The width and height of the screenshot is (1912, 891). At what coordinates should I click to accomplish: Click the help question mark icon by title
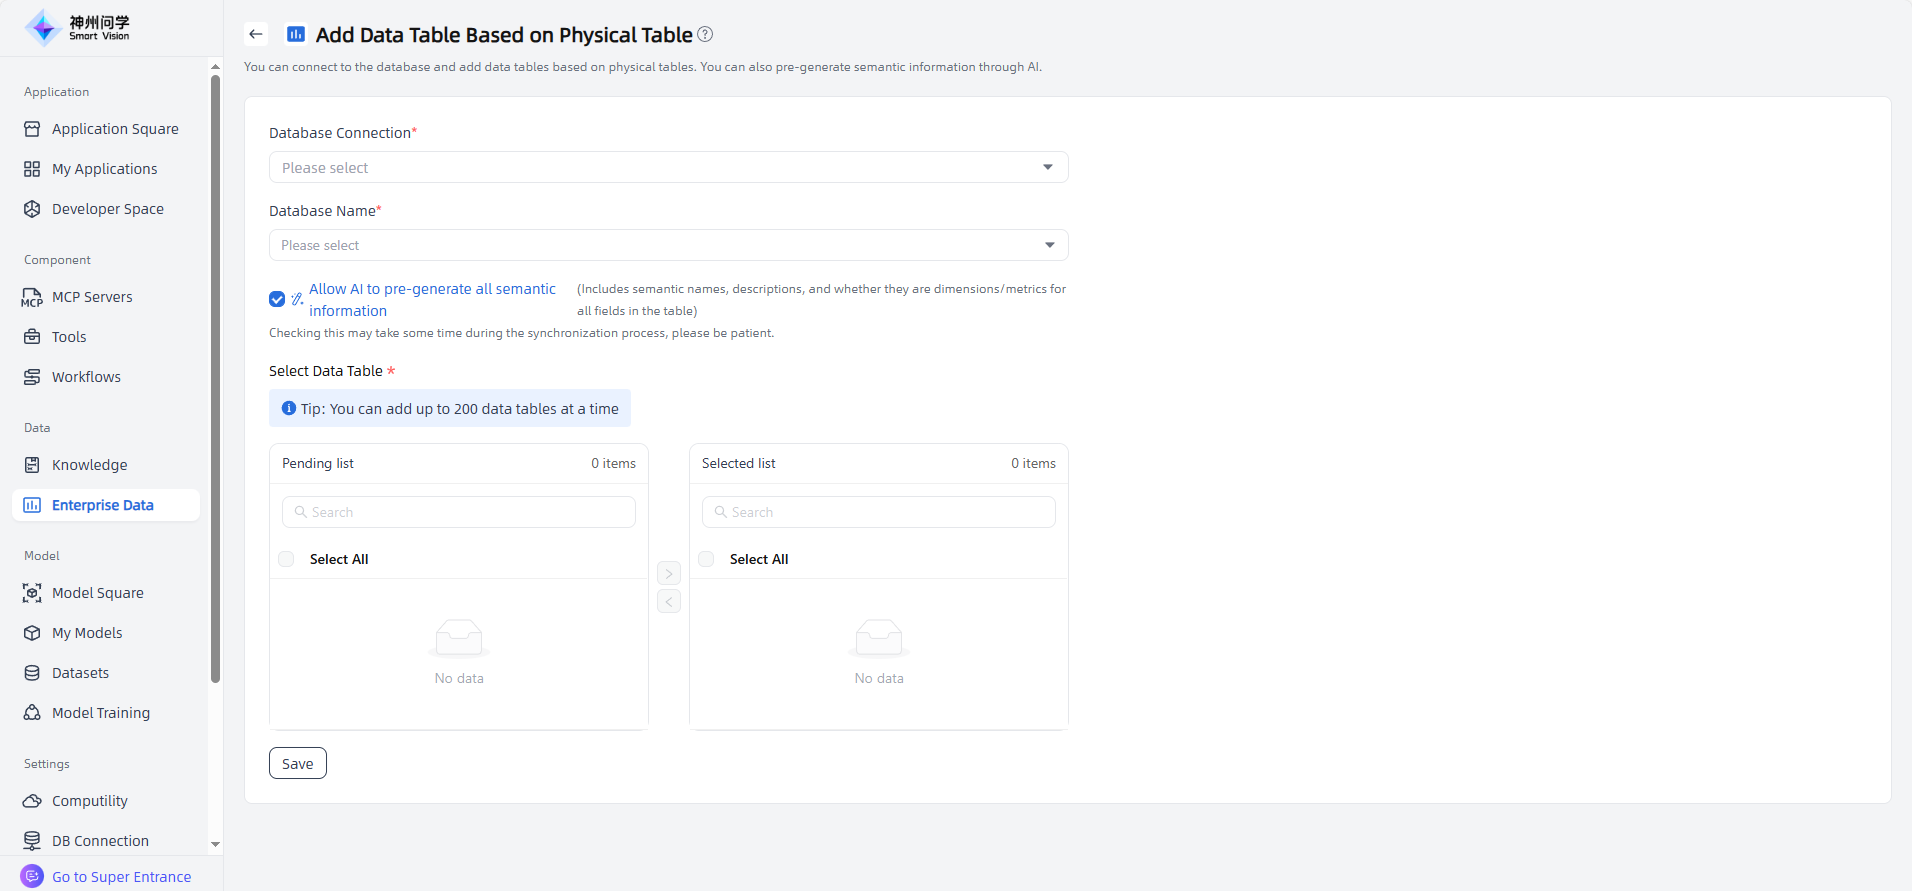coord(705,34)
